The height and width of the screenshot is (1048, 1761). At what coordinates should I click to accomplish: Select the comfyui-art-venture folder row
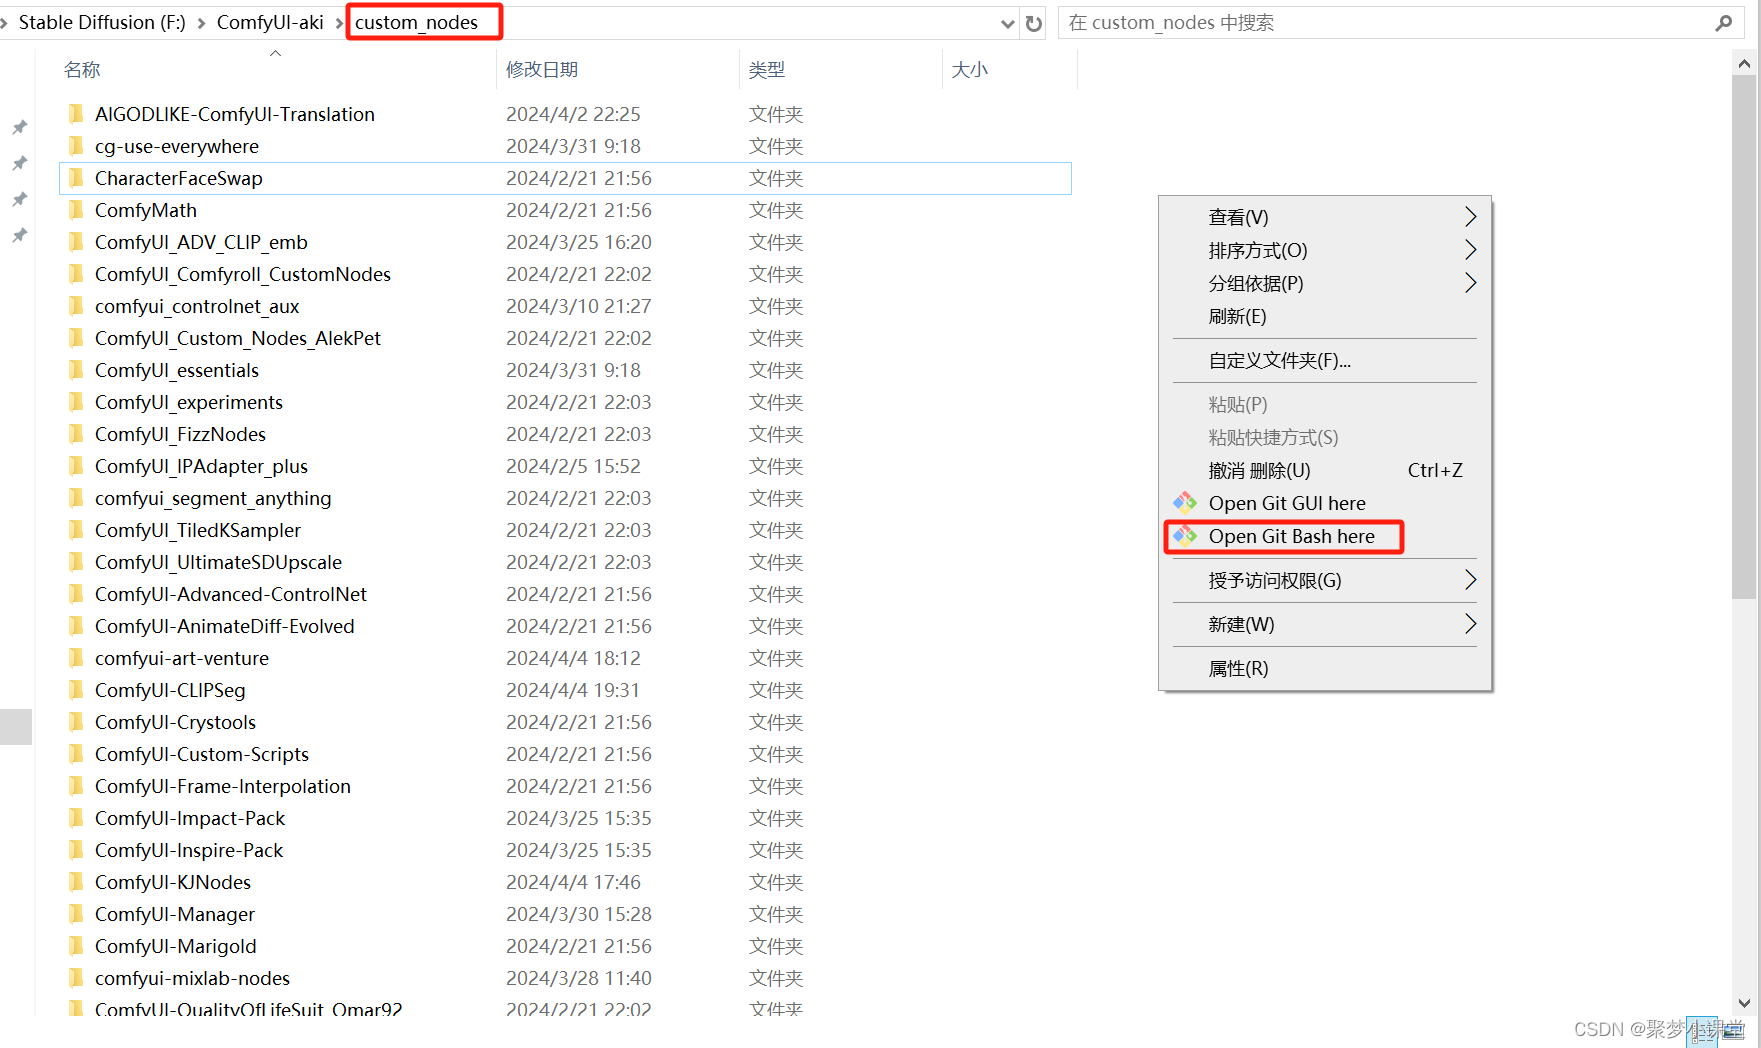pos(565,658)
